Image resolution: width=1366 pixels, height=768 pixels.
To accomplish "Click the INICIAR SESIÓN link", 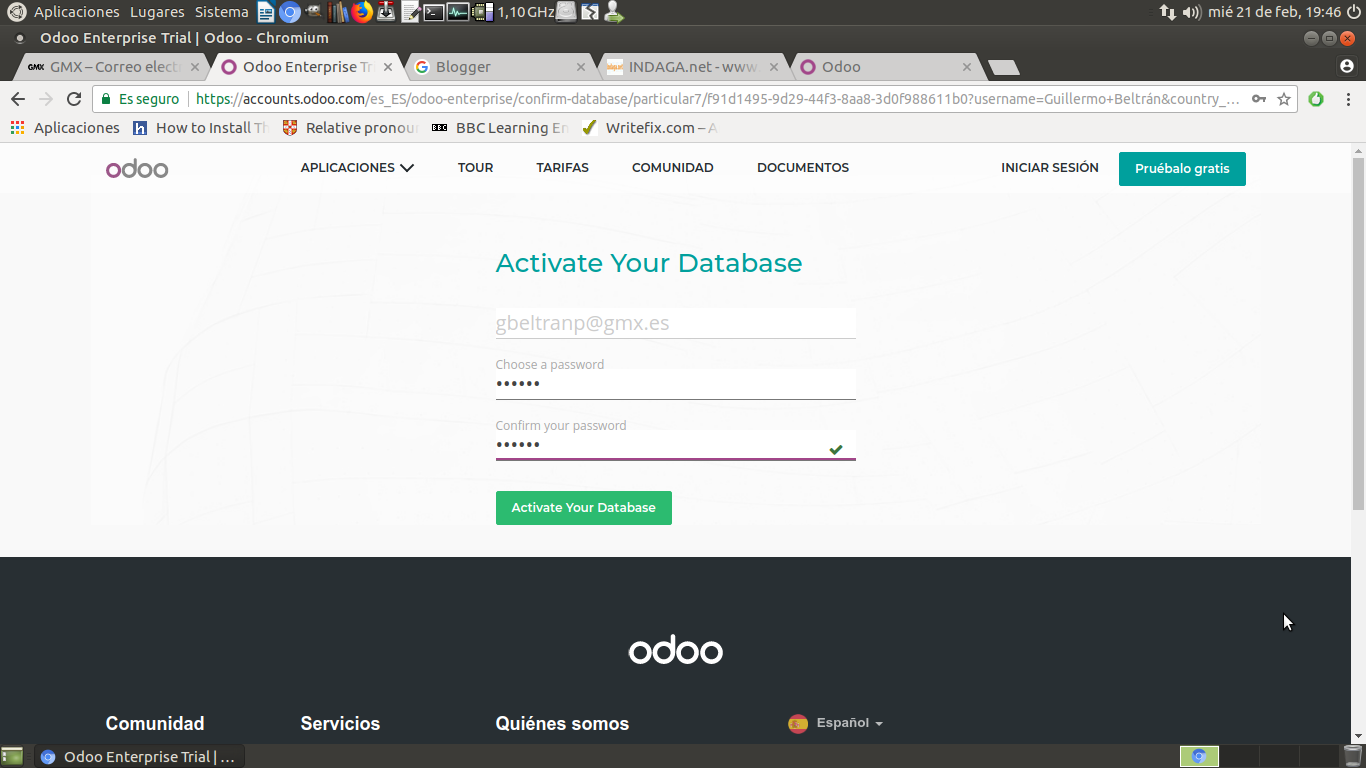I will (x=1050, y=168).
